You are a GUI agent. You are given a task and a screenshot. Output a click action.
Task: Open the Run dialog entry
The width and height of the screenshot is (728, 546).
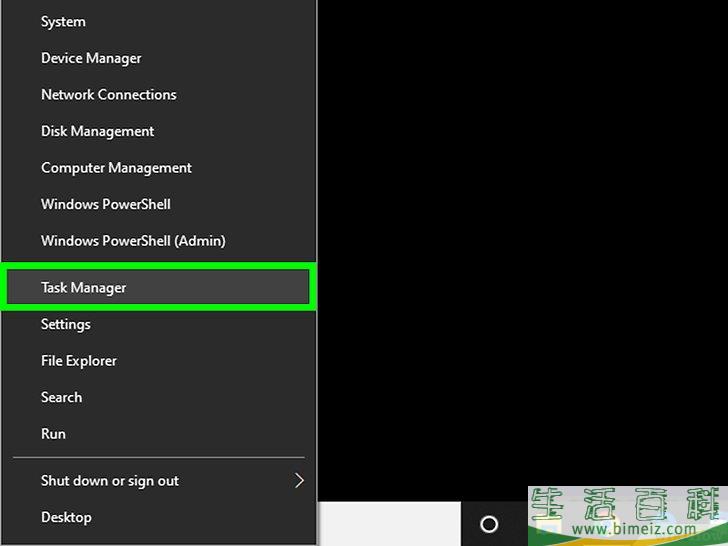tap(158, 434)
